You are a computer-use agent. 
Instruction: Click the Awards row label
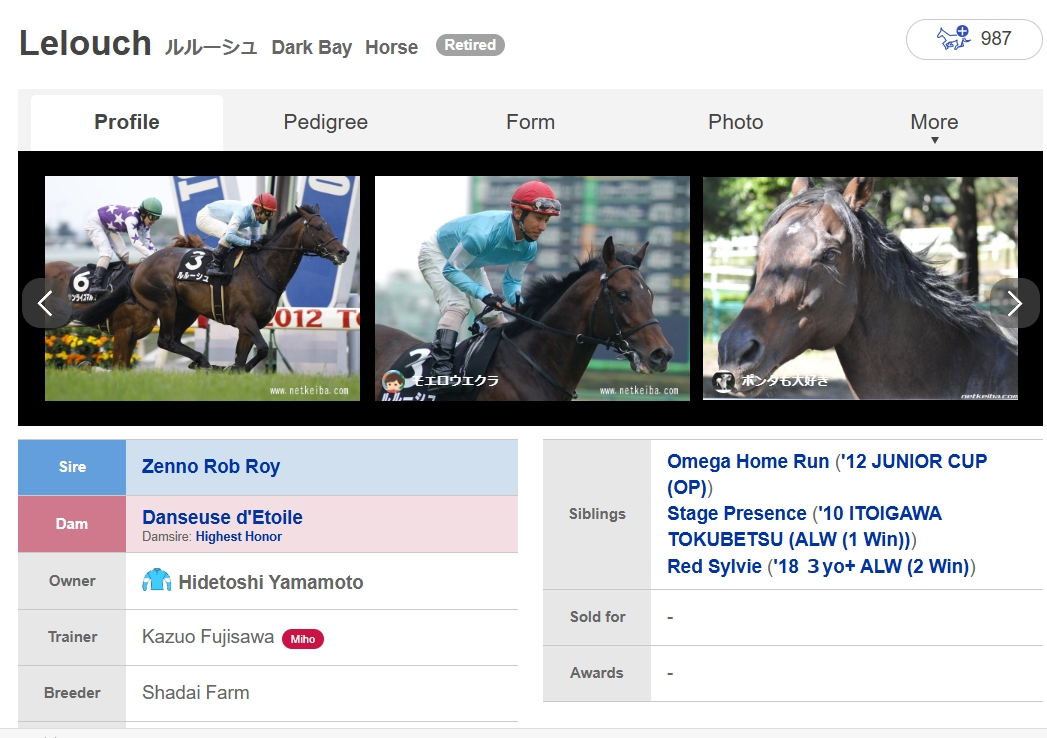click(x=596, y=673)
